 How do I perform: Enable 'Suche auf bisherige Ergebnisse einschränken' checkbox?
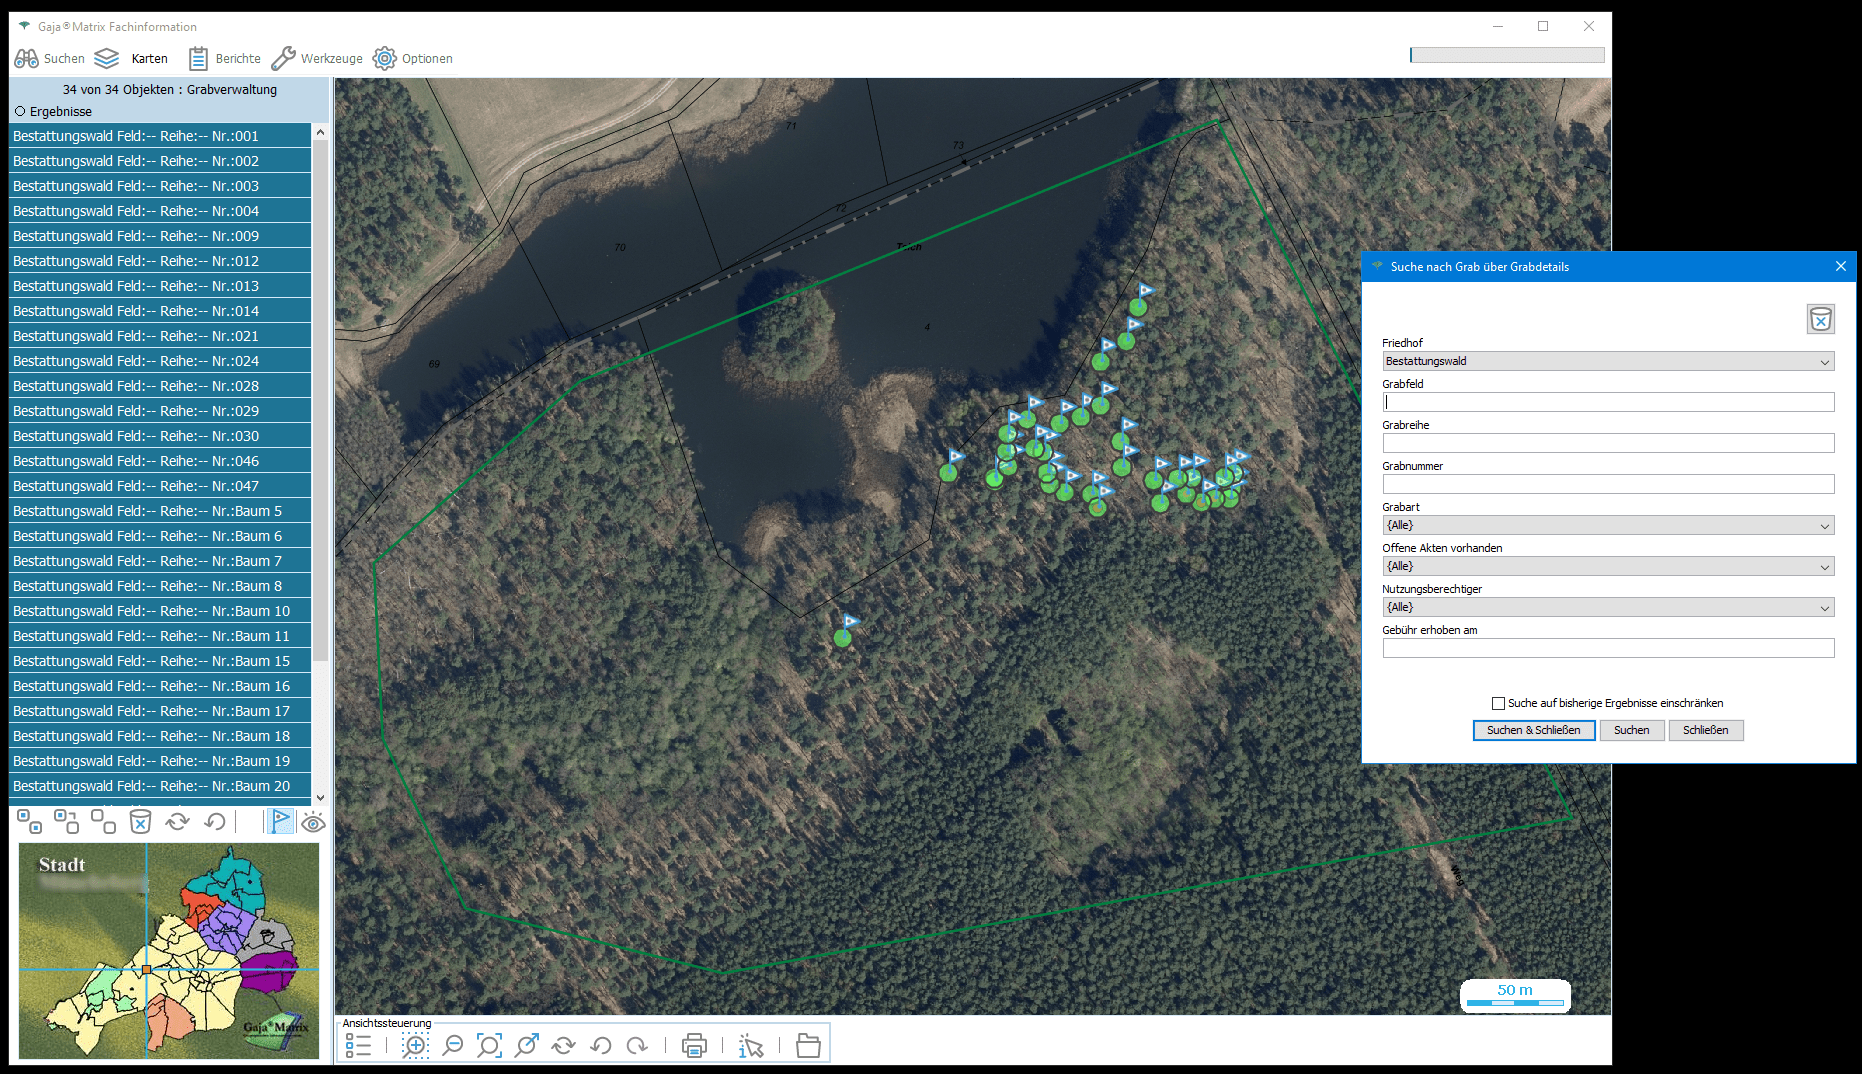coord(1498,703)
